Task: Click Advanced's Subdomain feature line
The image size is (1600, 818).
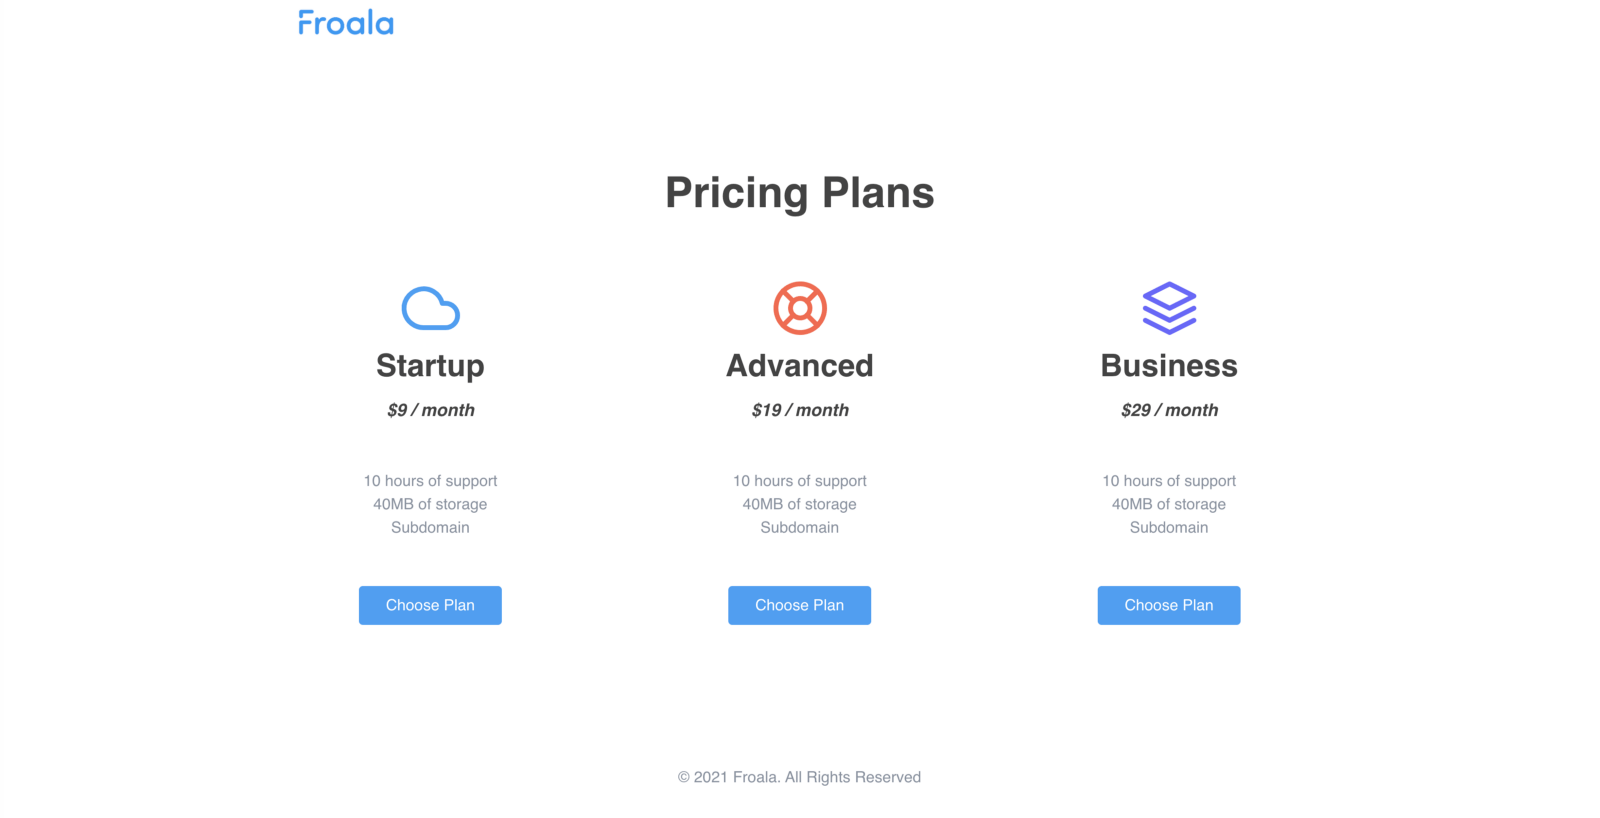Action: point(800,527)
